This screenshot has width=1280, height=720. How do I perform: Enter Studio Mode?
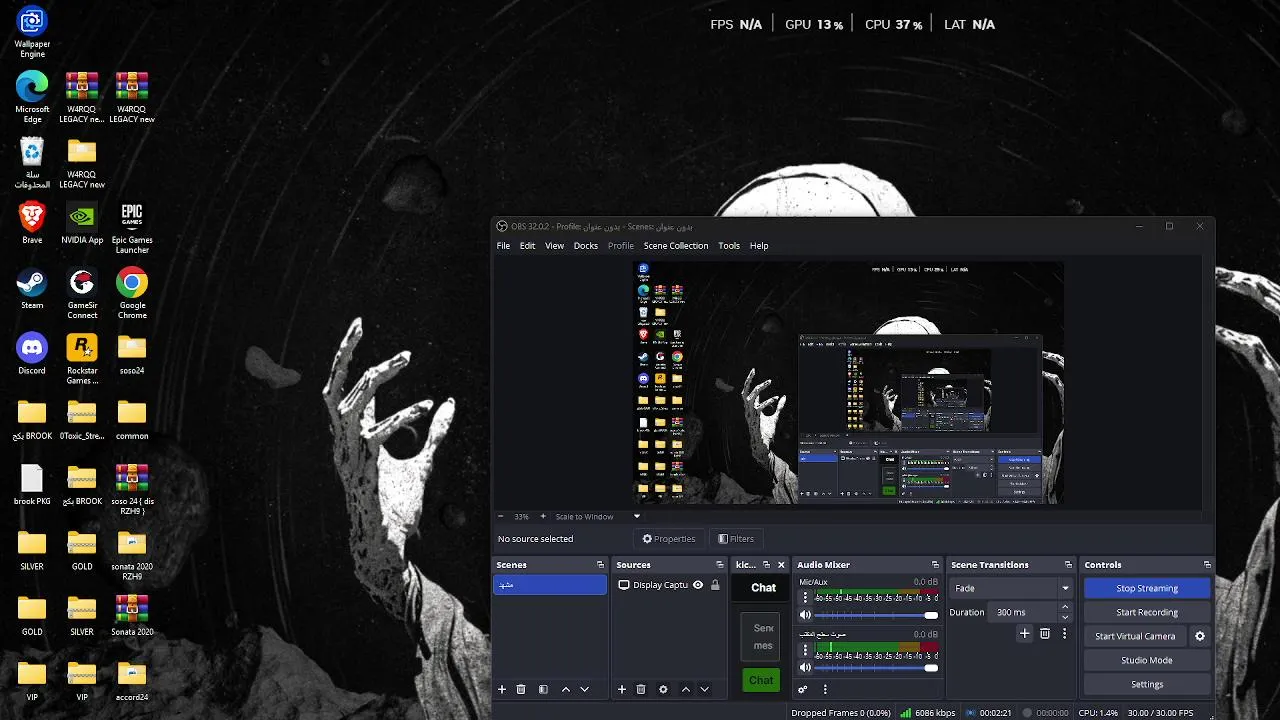tap(1147, 660)
